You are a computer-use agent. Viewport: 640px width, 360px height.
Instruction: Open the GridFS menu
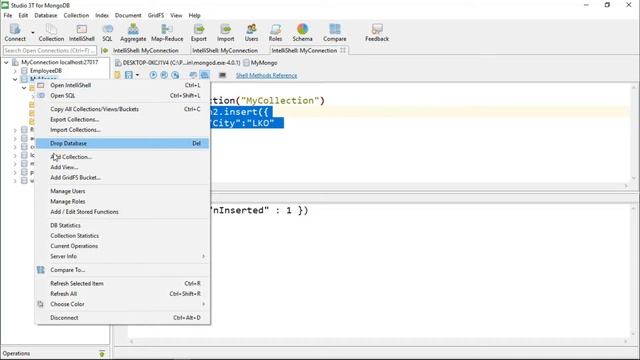click(x=156, y=16)
